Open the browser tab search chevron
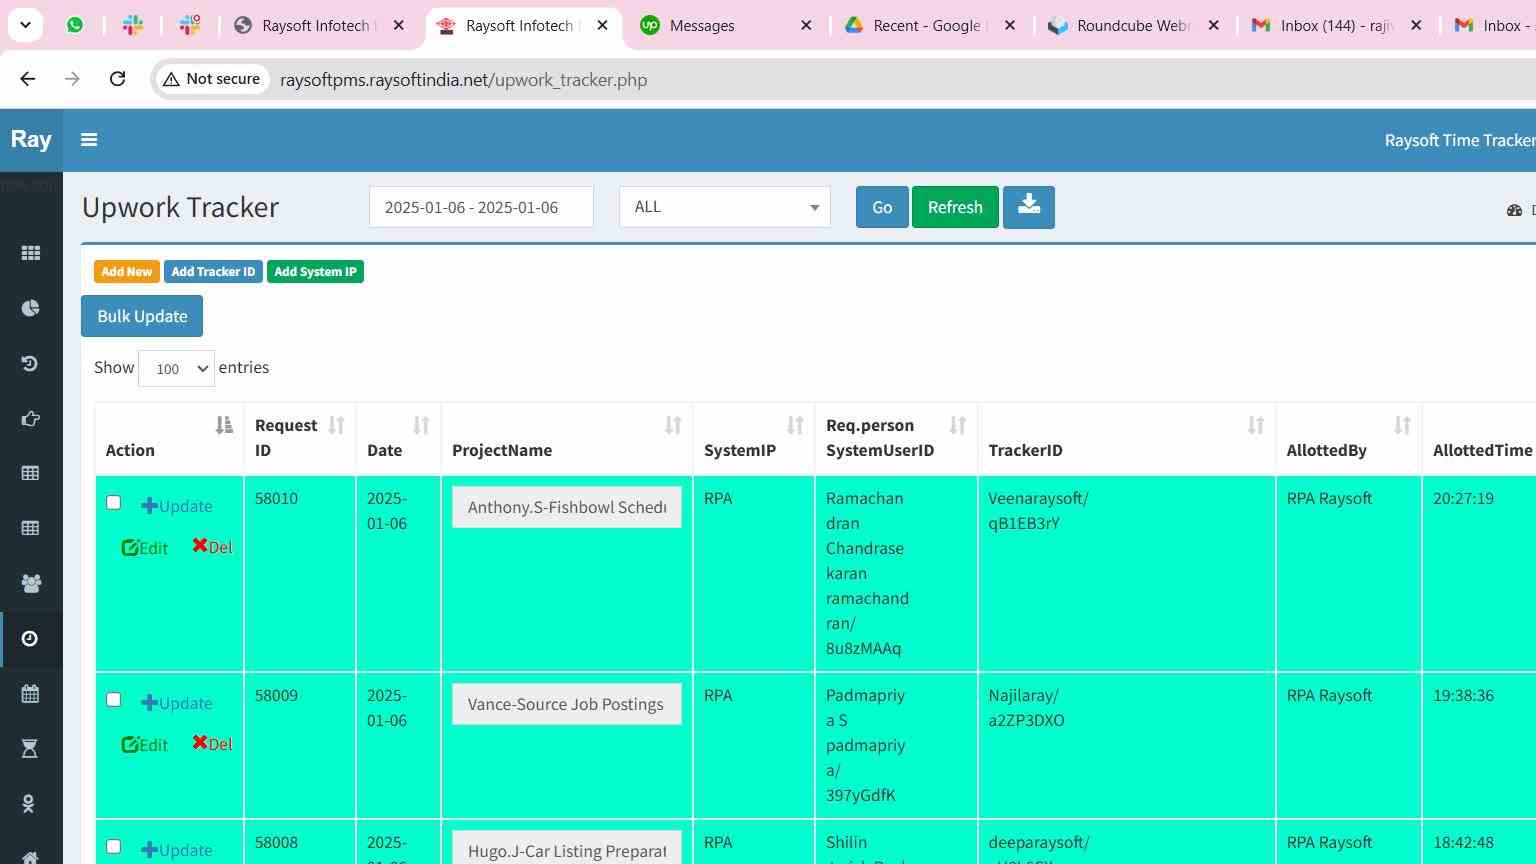The width and height of the screenshot is (1536, 864). [25, 25]
